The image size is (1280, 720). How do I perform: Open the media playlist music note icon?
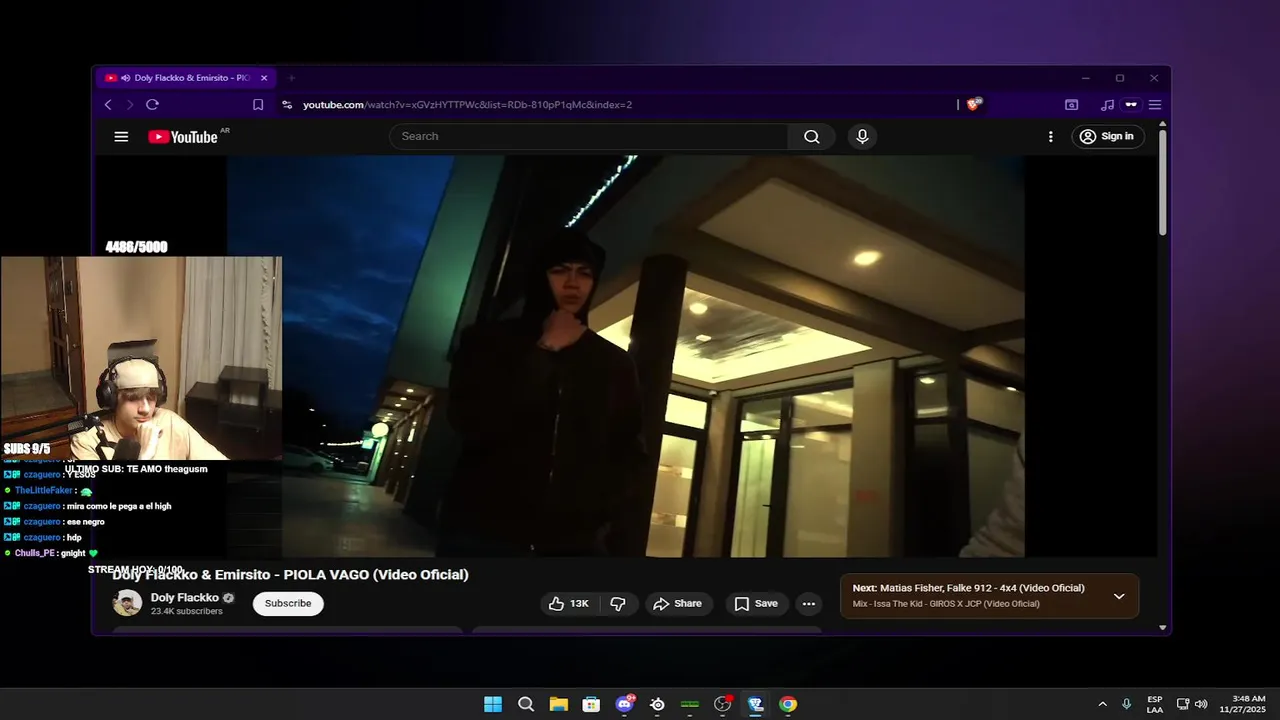[x=1107, y=105]
